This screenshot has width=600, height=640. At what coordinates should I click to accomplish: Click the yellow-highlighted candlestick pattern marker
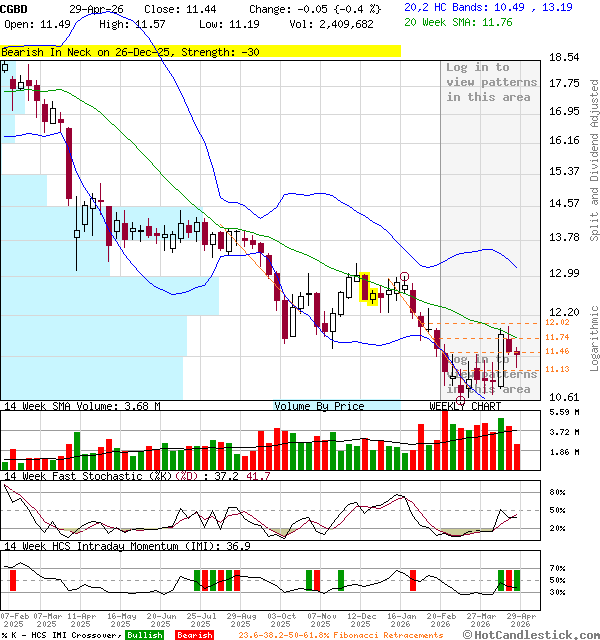point(365,288)
